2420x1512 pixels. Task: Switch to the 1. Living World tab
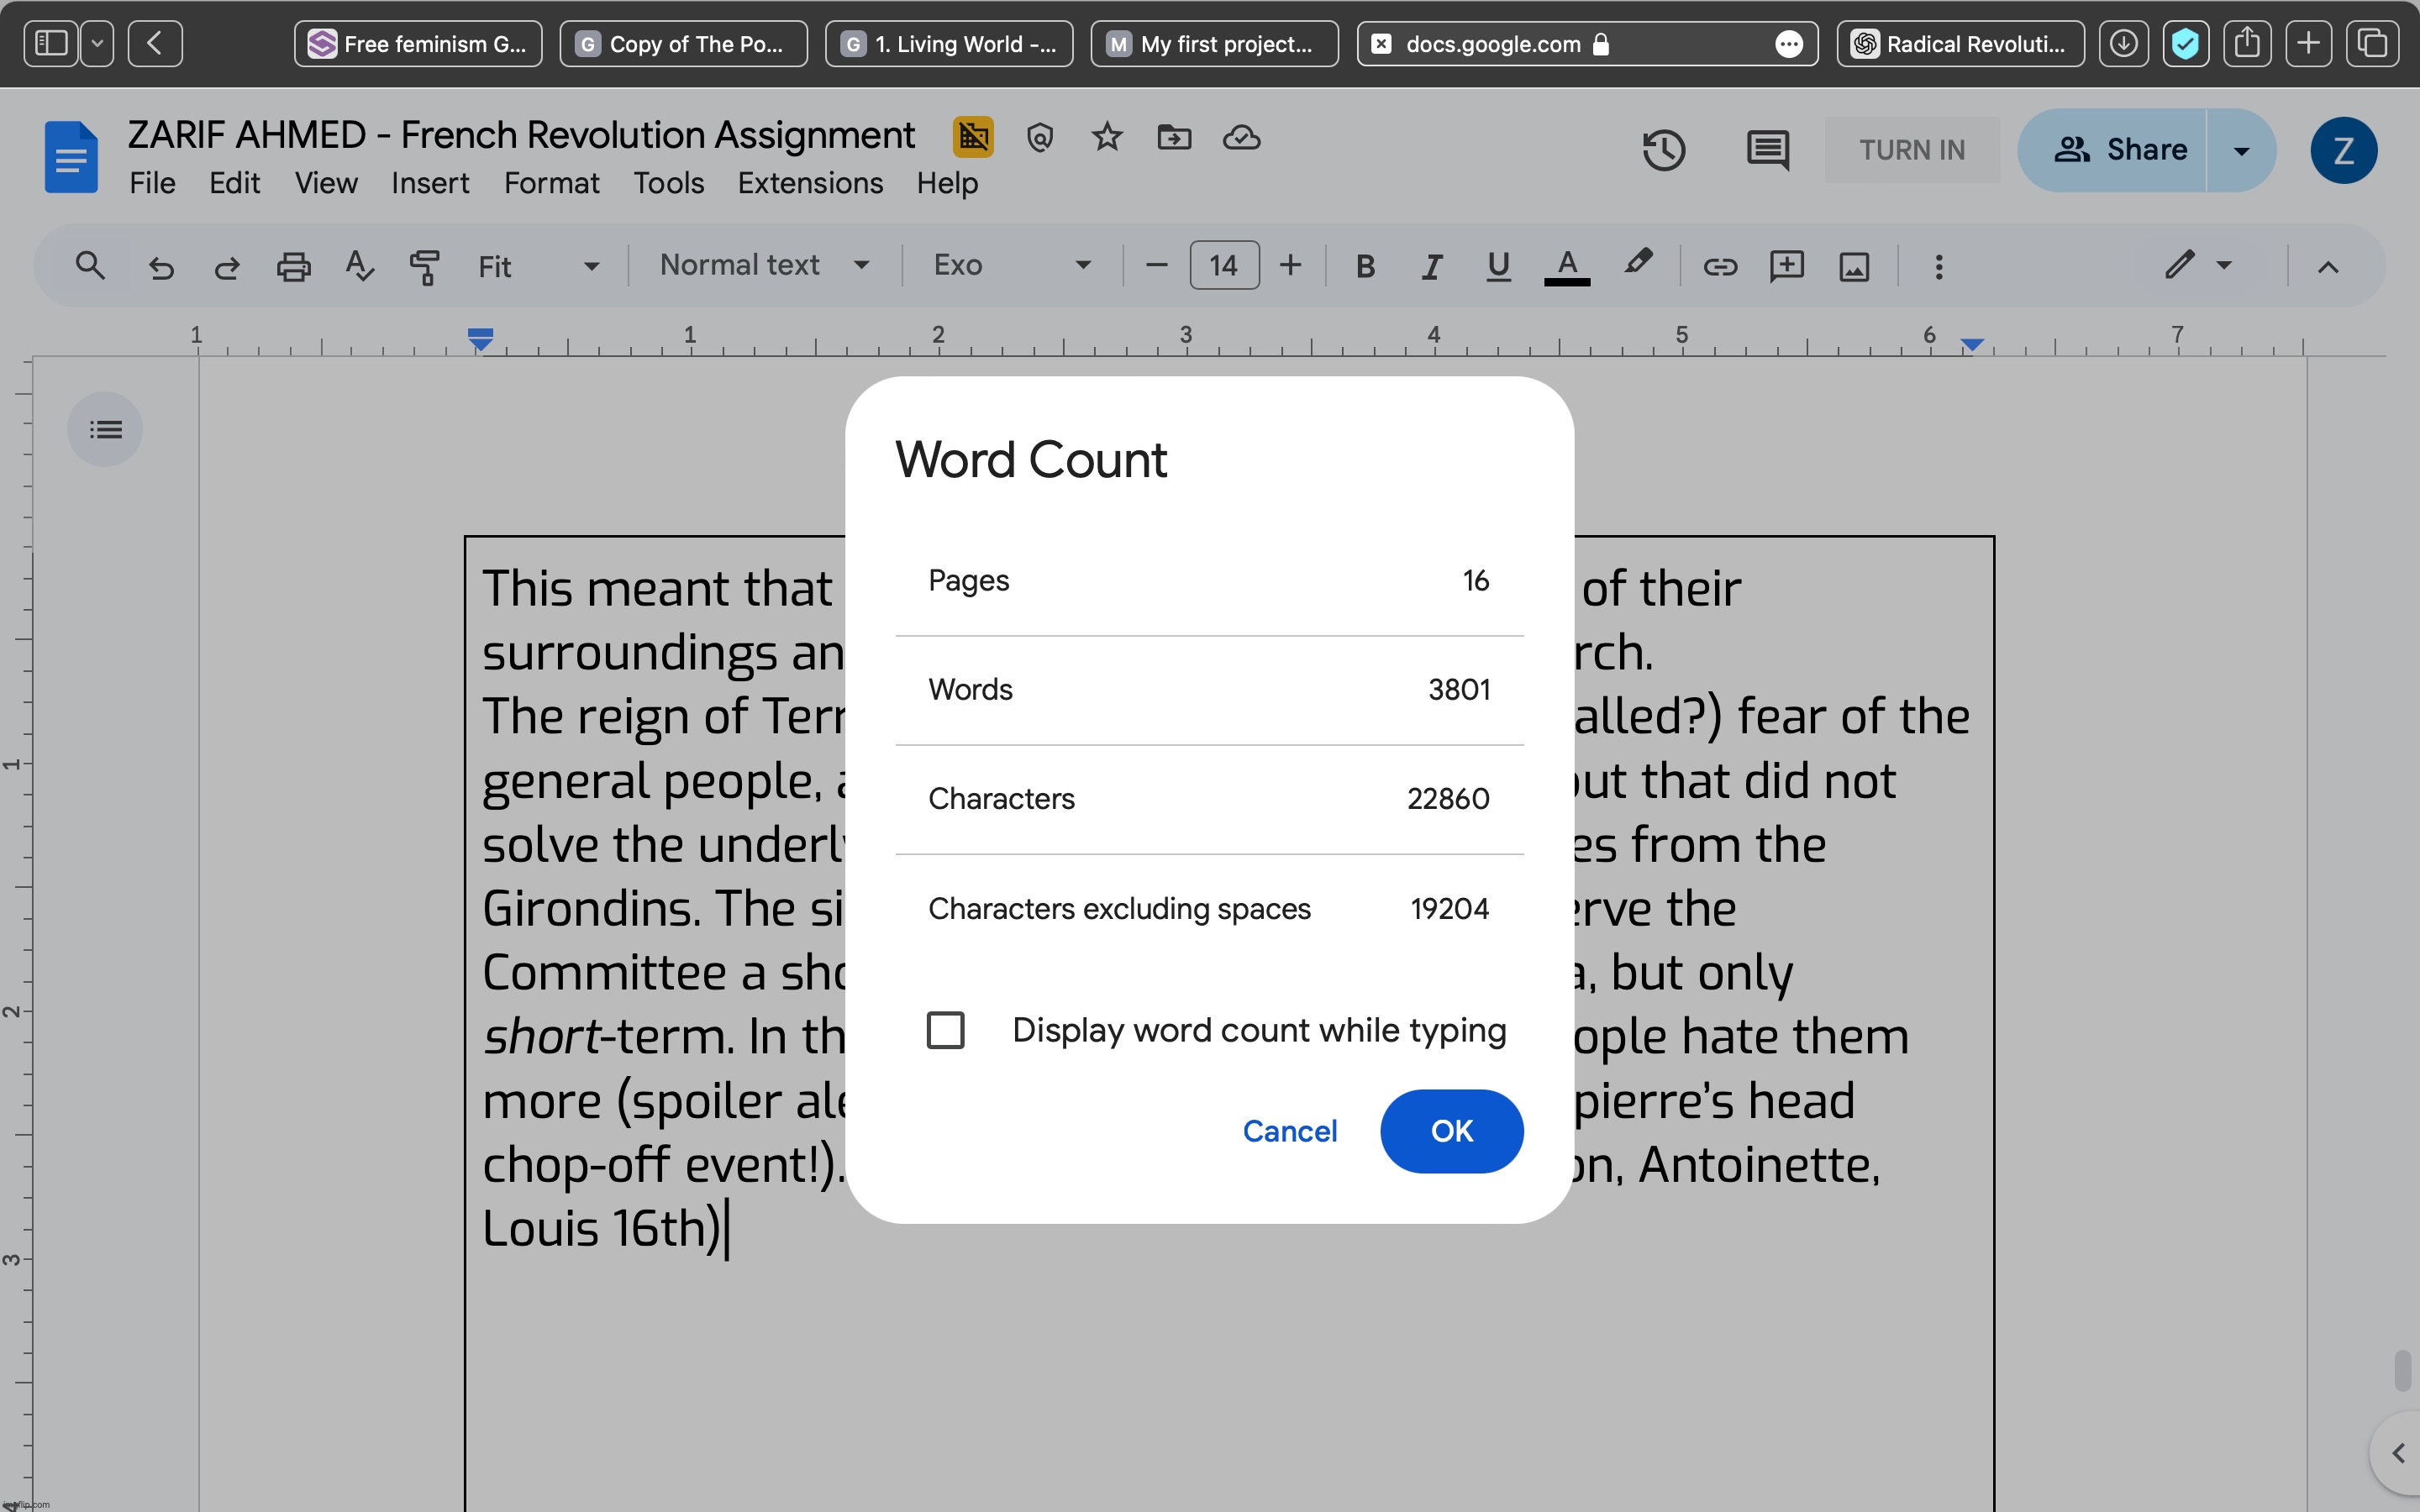949,44
